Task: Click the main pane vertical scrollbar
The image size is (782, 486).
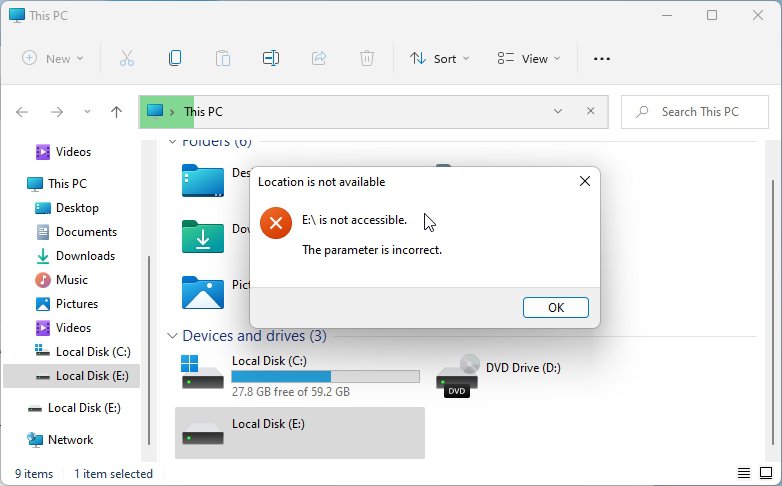Action: pos(773,312)
